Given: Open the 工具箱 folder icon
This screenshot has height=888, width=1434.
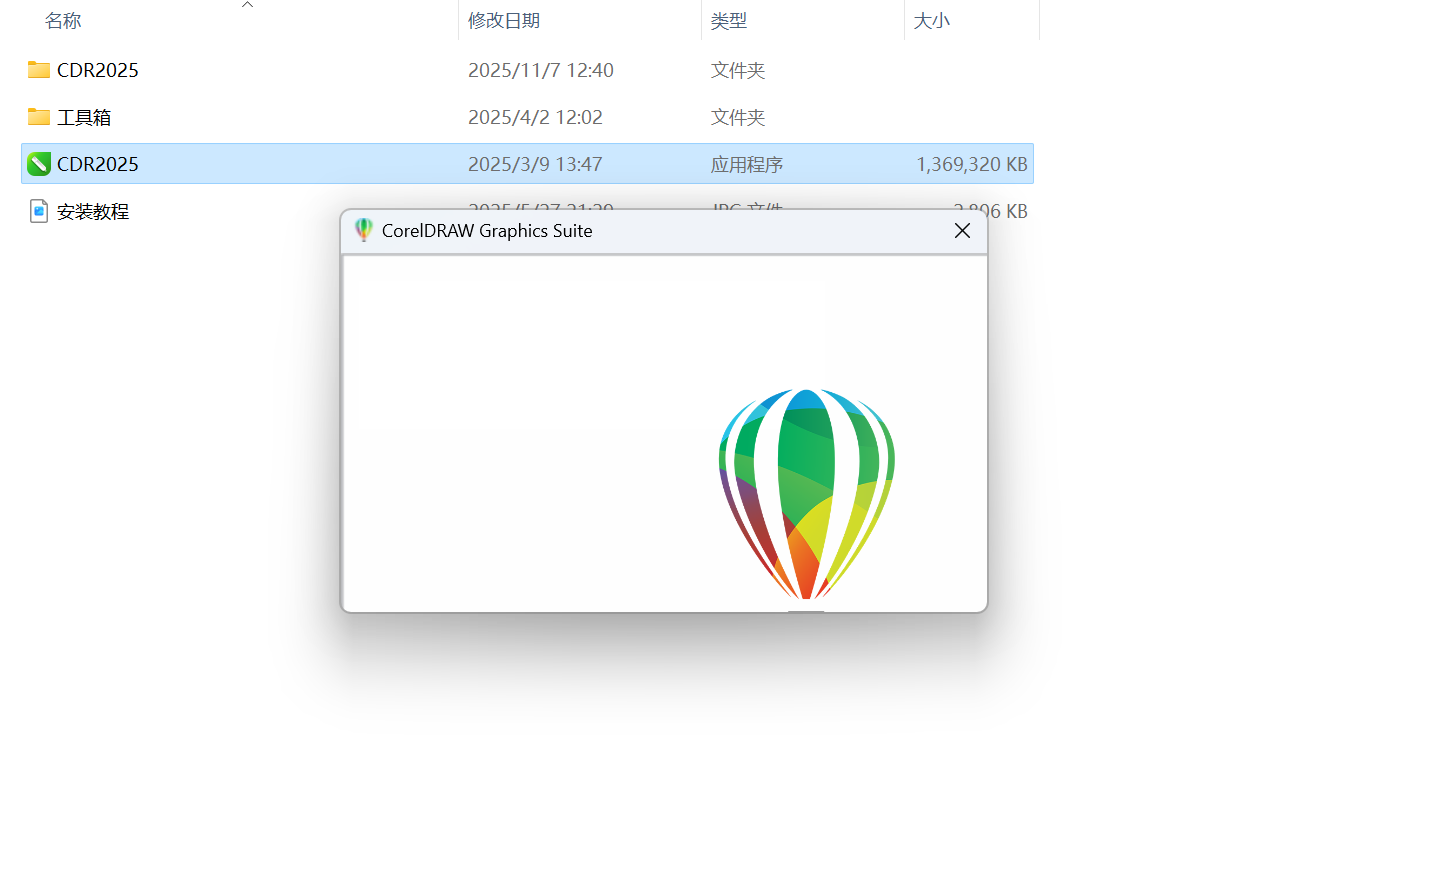Looking at the screenshot, I should click(x=38, y=117).
